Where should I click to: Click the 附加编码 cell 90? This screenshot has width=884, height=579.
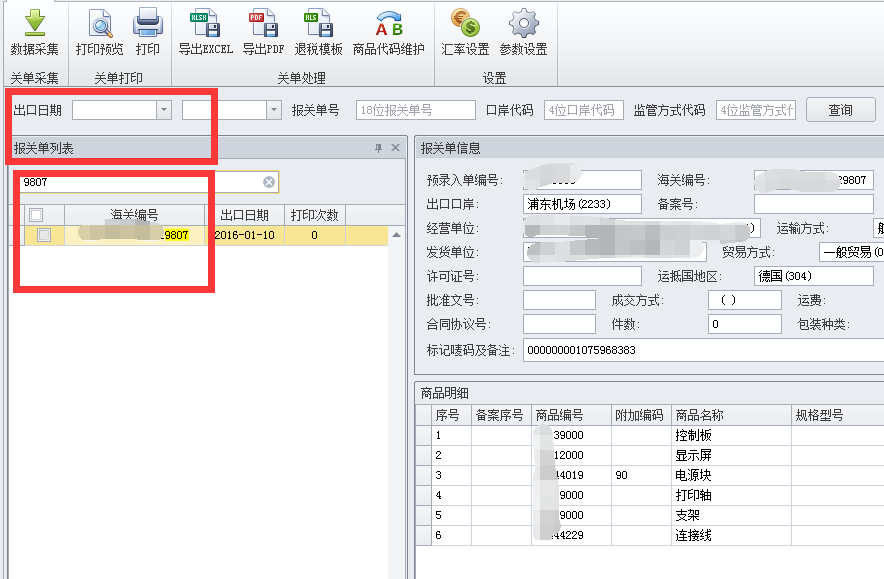[x=641, y=475]
